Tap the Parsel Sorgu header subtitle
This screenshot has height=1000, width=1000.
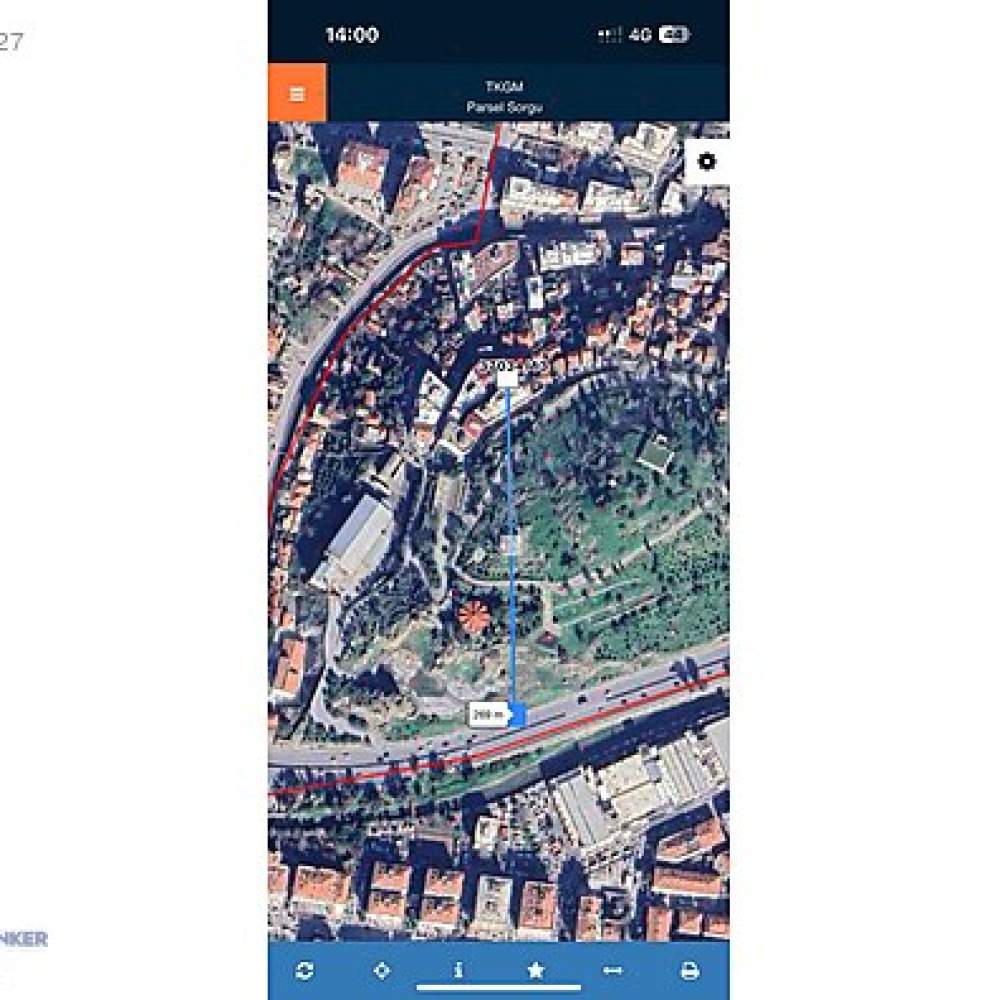[x=504, y=107]
